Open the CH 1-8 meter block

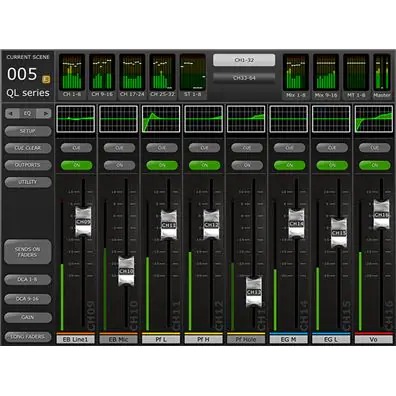coord(72,76)
